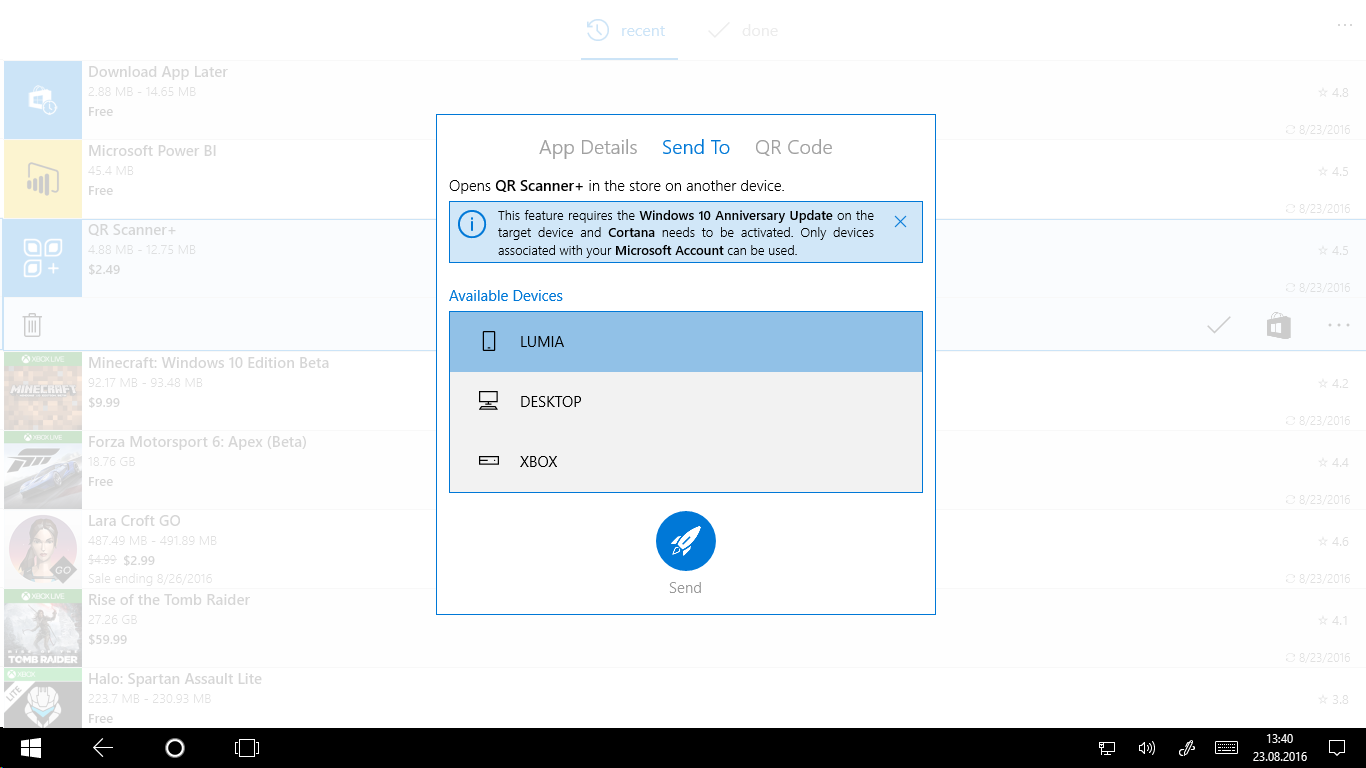1366x768 pixels.
Task: Open QR Scanner+ in Store via bag icon
Action: 1279,325
